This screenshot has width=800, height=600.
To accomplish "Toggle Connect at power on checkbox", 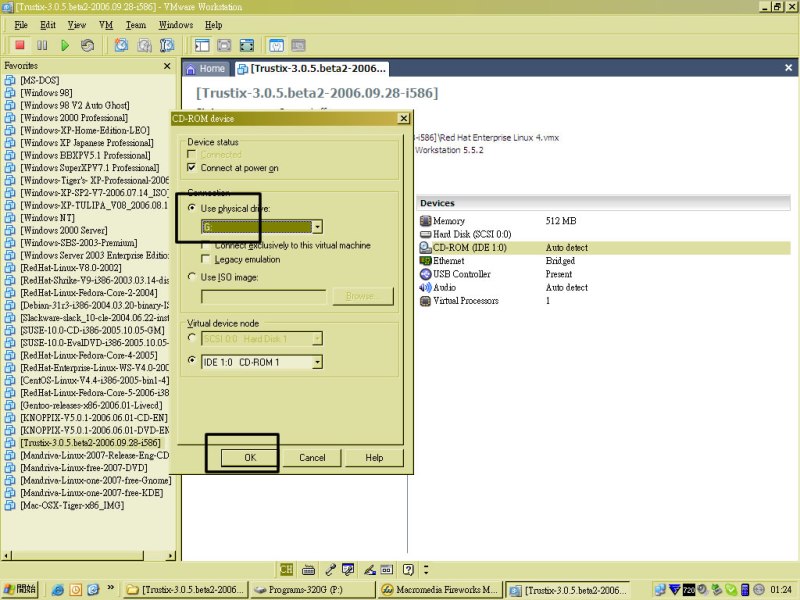I will click(191, 167).
